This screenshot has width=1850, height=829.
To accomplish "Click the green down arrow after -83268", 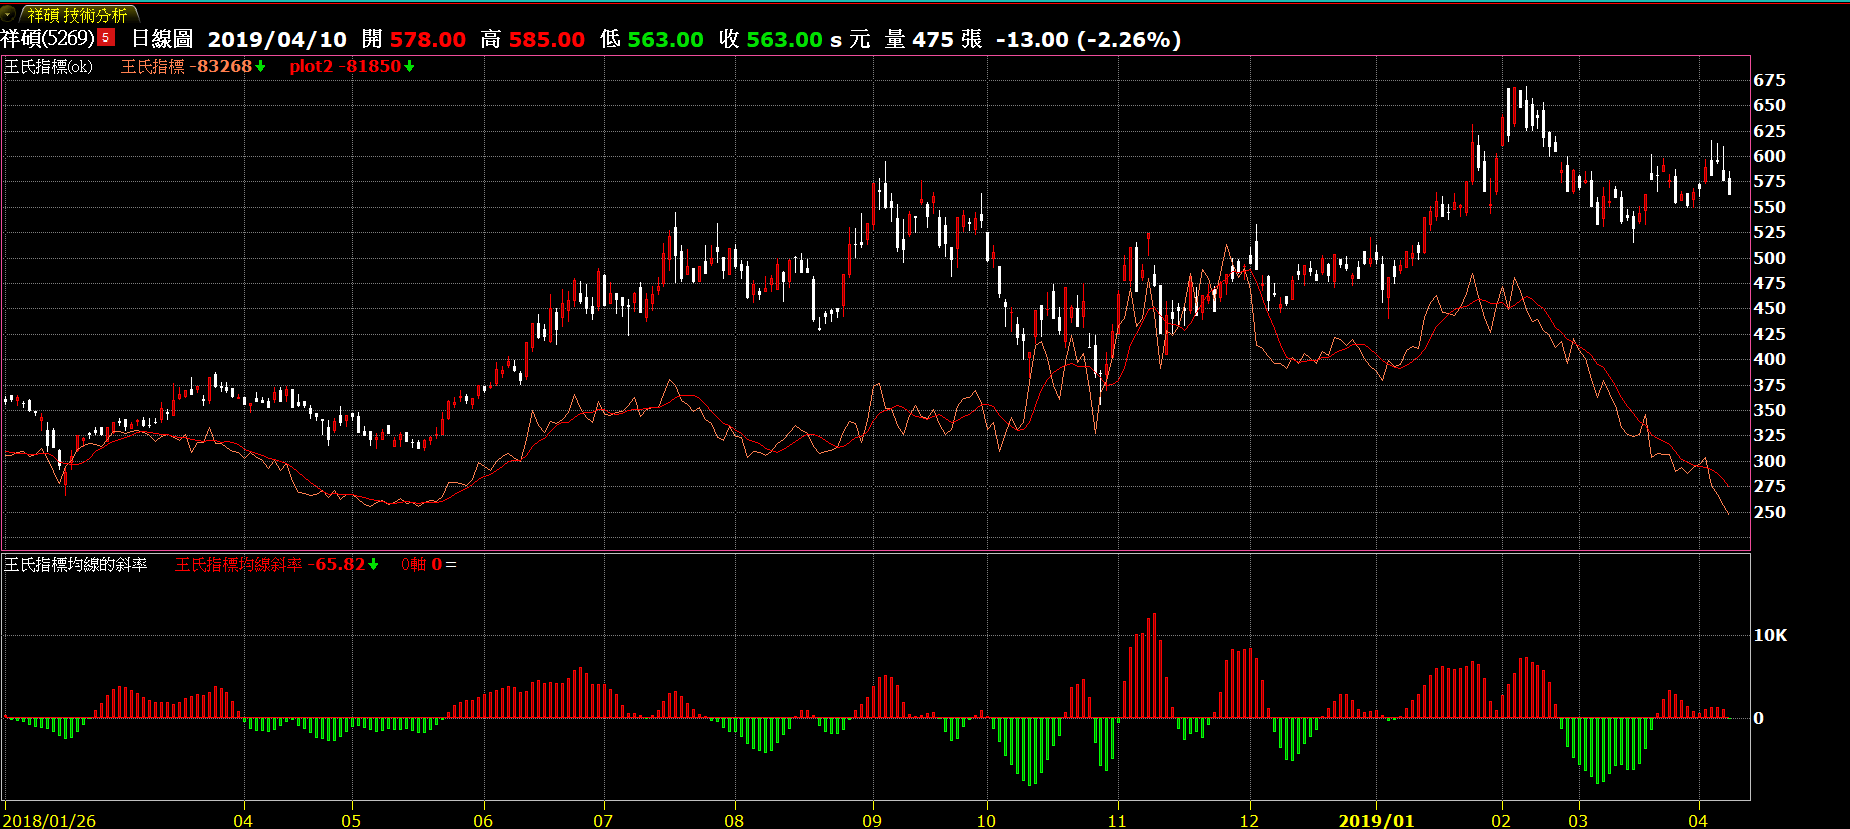I will click(x=261, y=66).
